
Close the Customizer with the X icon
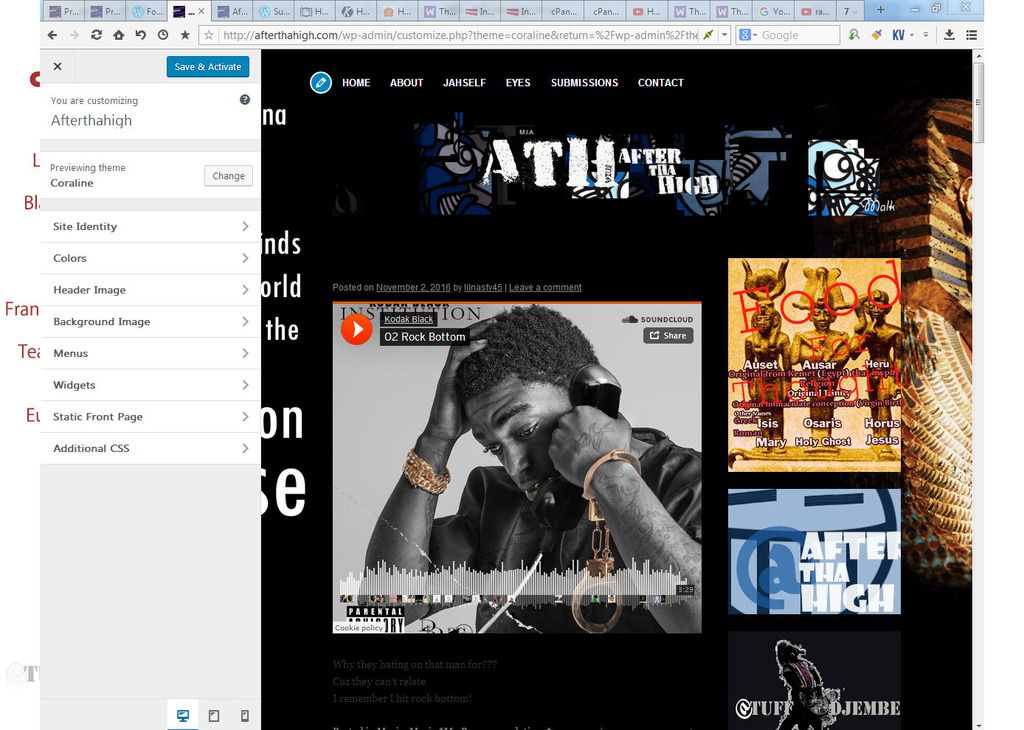pos(57,67)
